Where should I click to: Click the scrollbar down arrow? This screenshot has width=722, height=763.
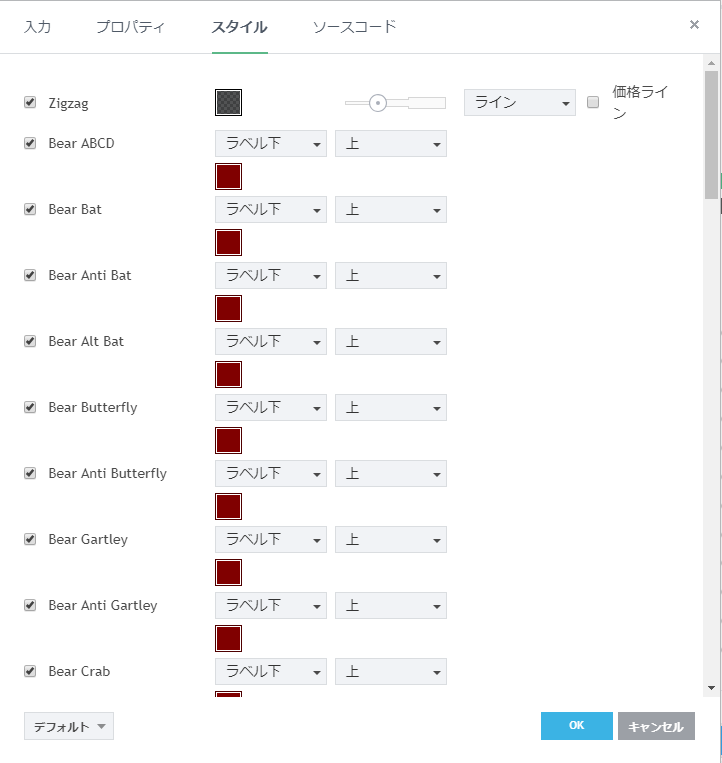(x=711, y=688)
